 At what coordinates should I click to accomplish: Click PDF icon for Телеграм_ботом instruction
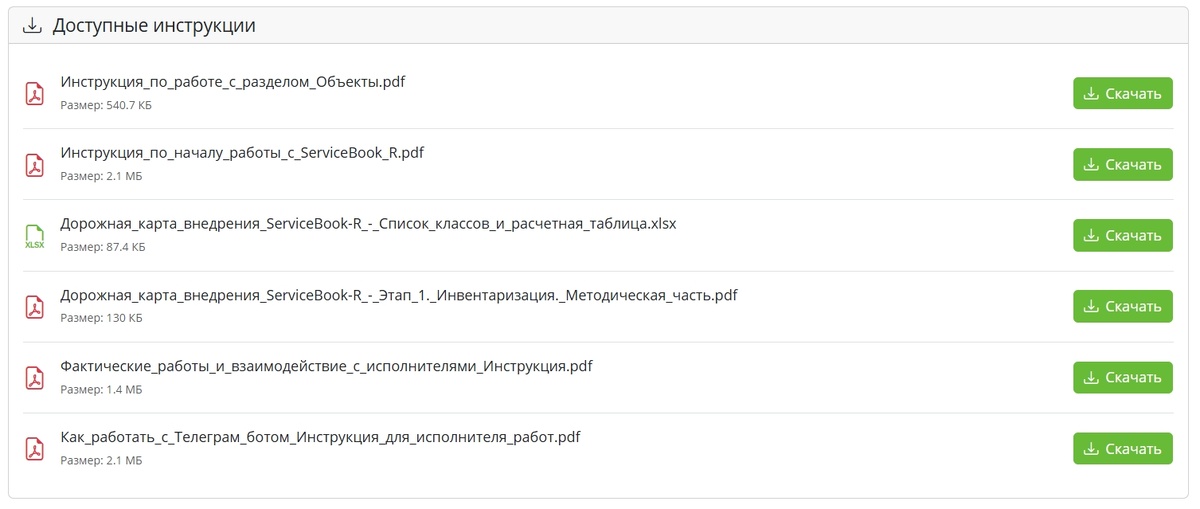35,449
